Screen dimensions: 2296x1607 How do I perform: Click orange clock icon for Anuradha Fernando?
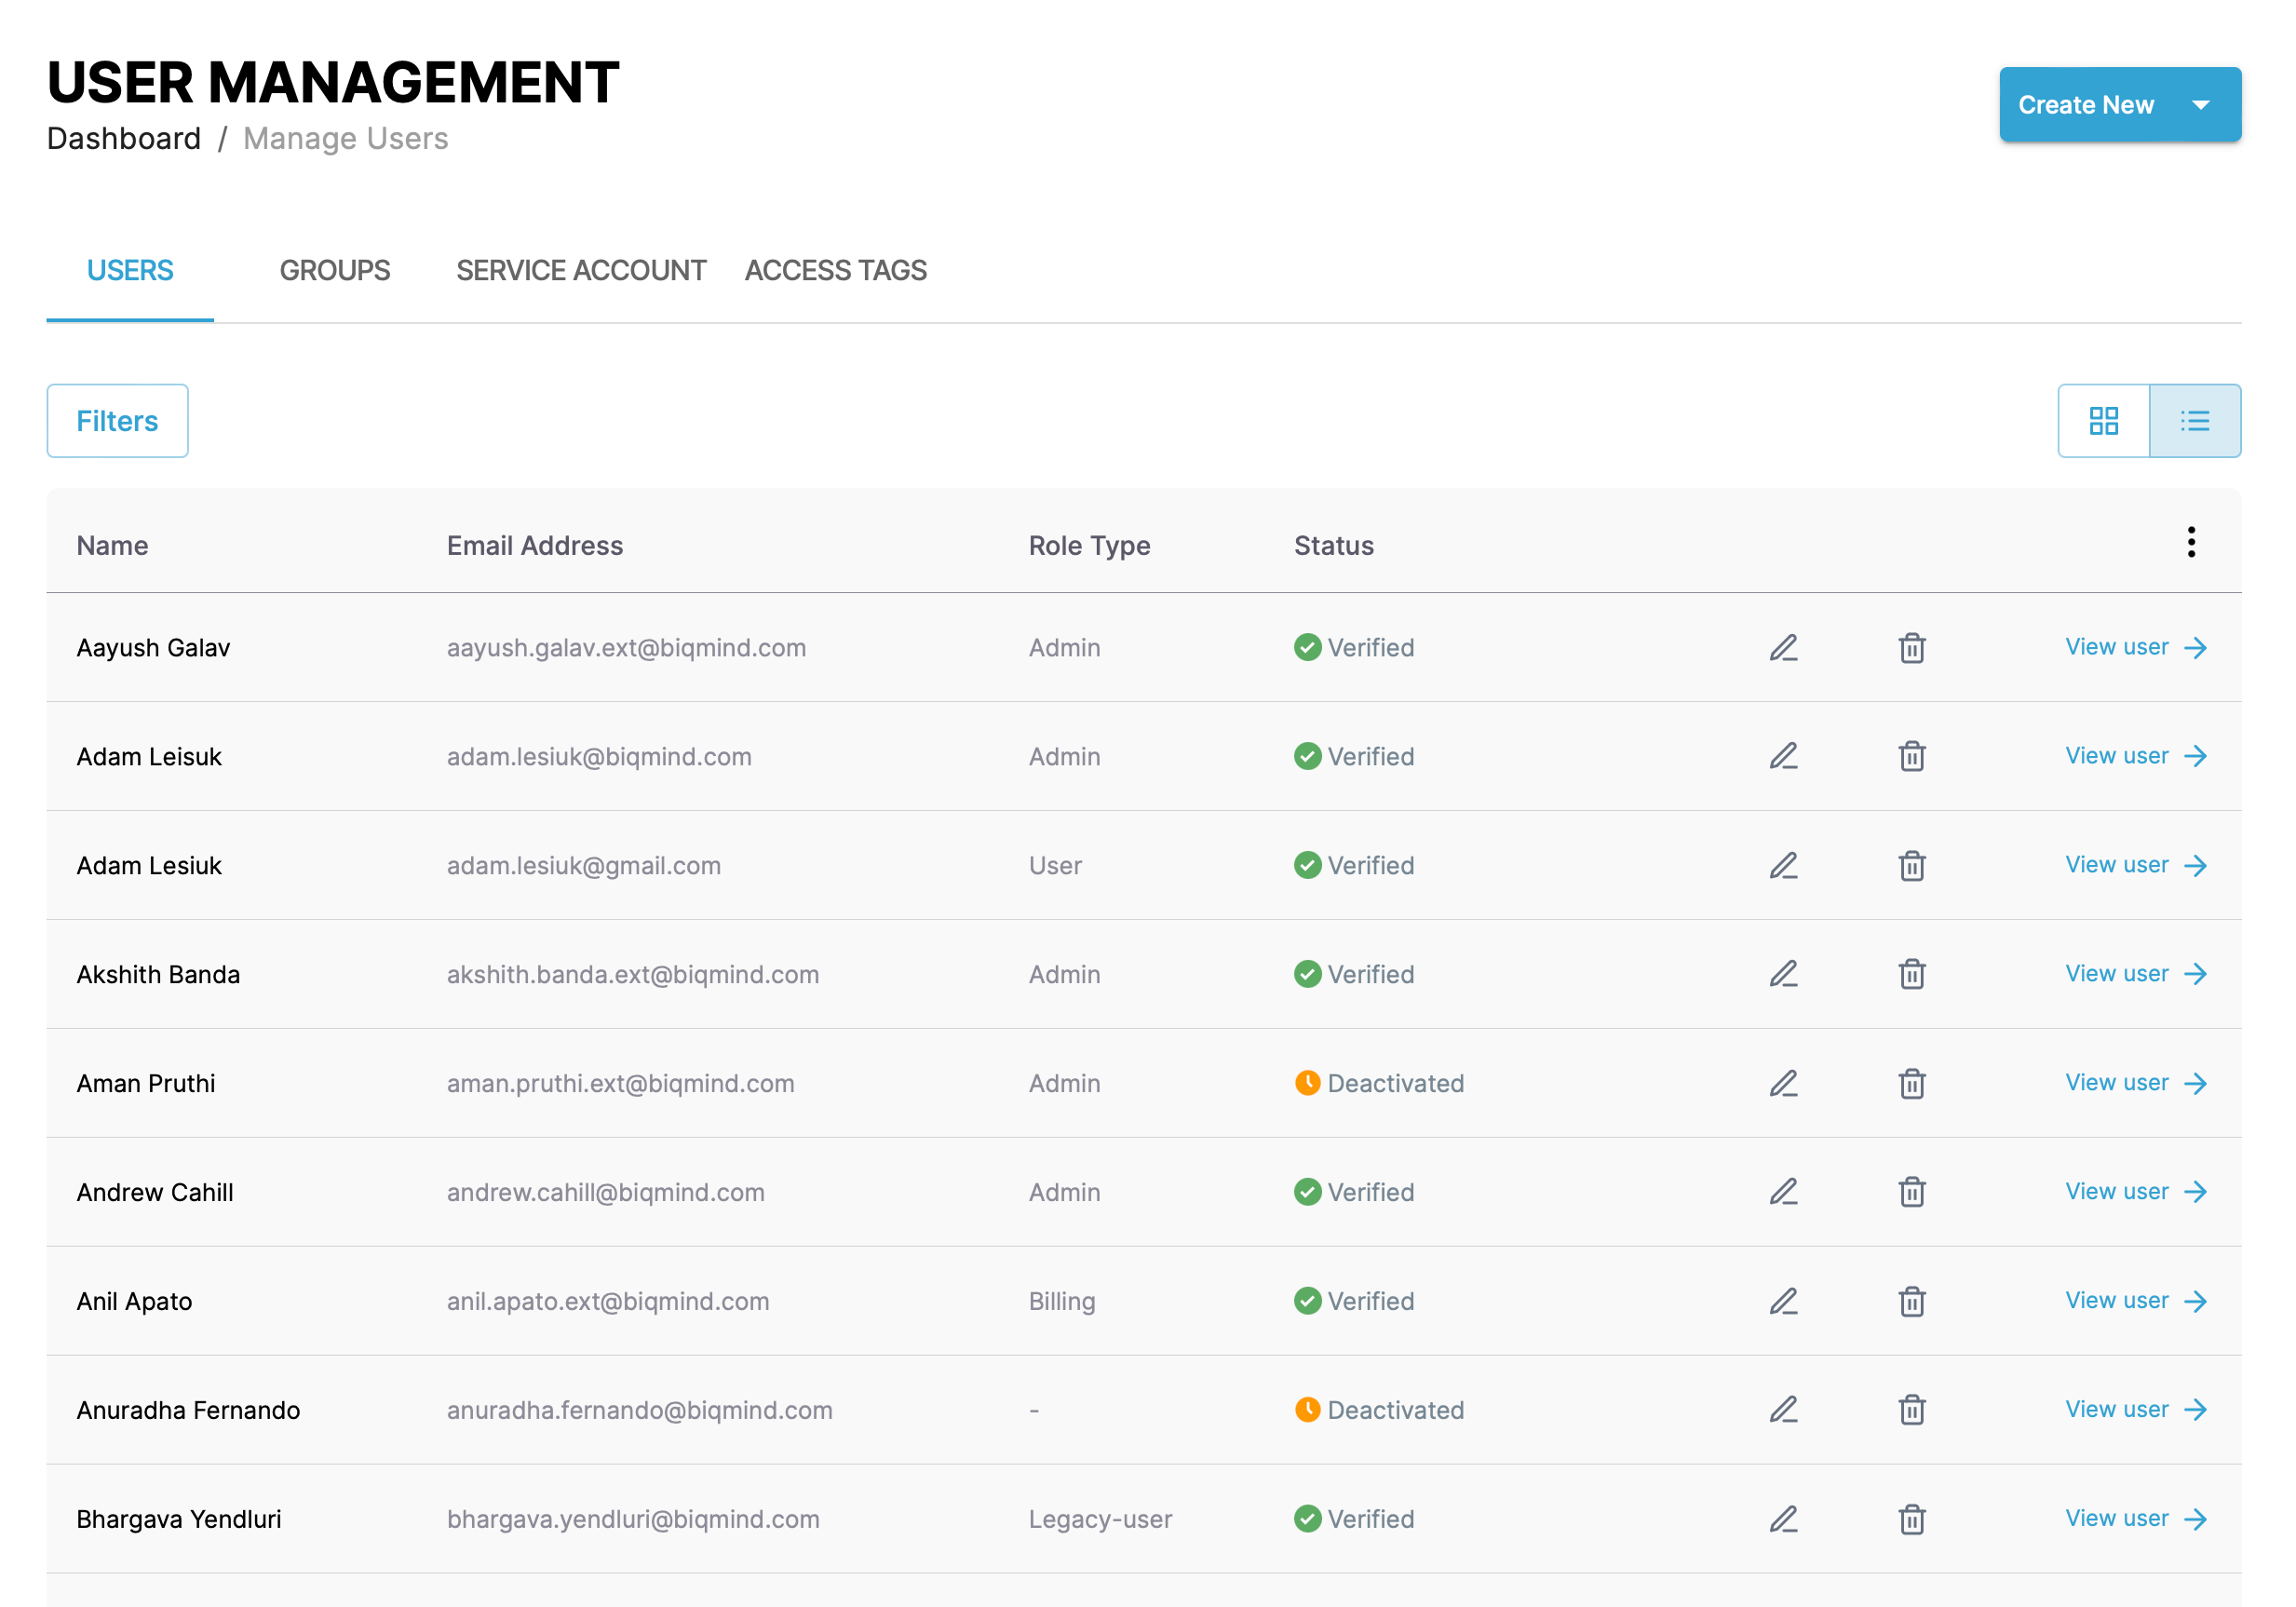(1307, 1410)
